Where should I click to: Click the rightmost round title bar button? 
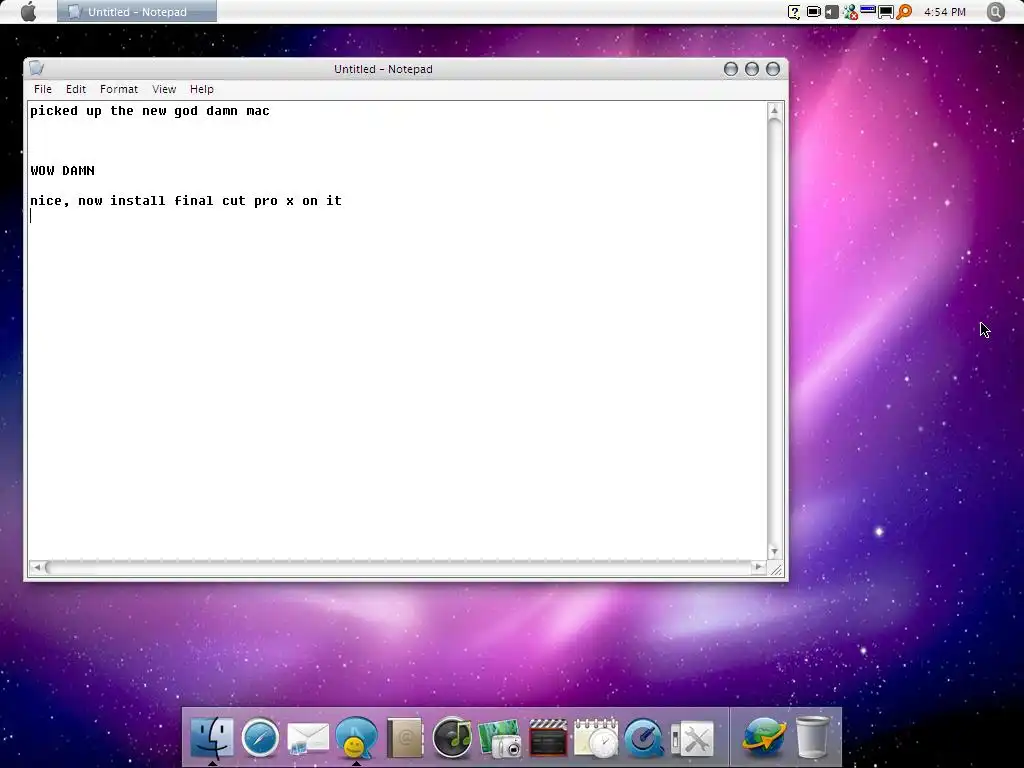[773, 69]
